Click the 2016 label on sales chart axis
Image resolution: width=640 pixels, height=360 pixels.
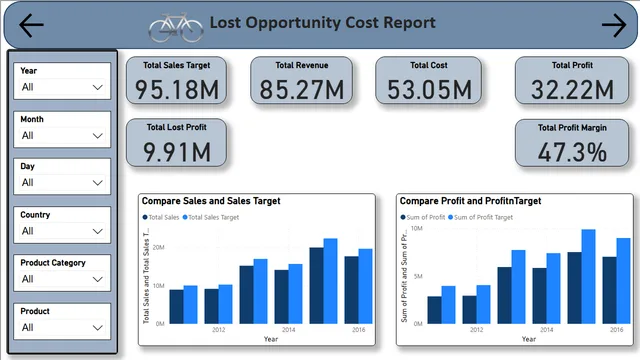(x=358, y=330)
